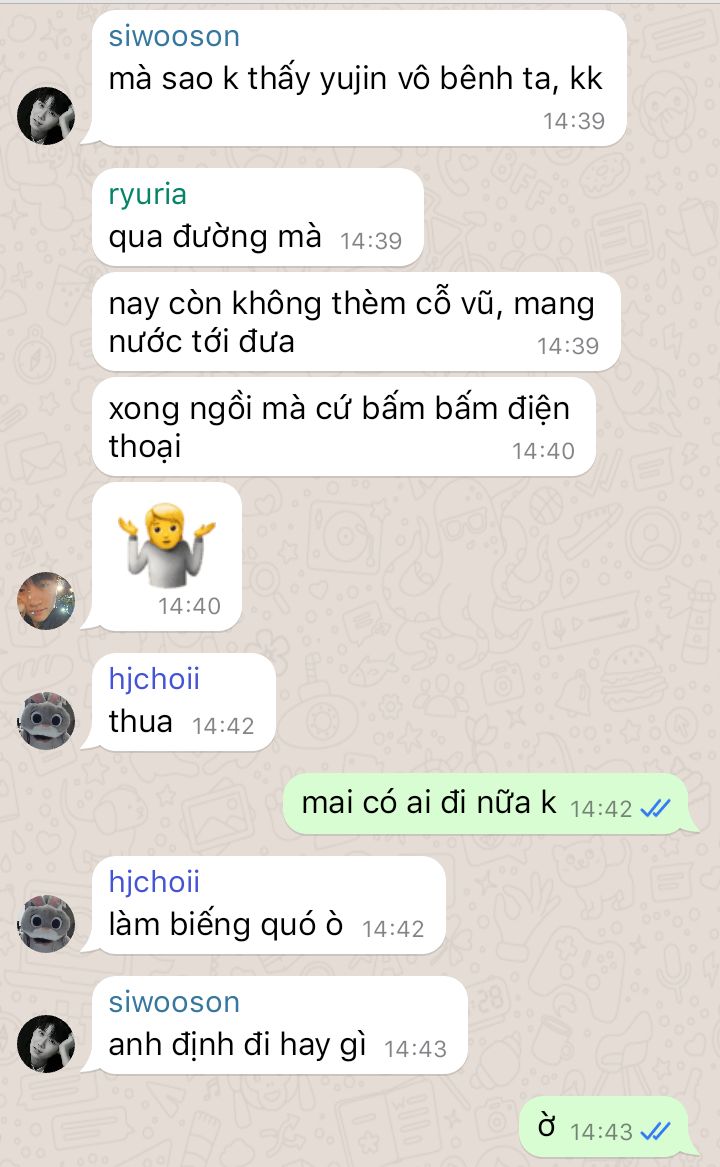This screenshot has width=720, height=1167.
Task: Open siwooson's avatar beside 'anh định đi hay gì'
Action: click(46, 1043)
